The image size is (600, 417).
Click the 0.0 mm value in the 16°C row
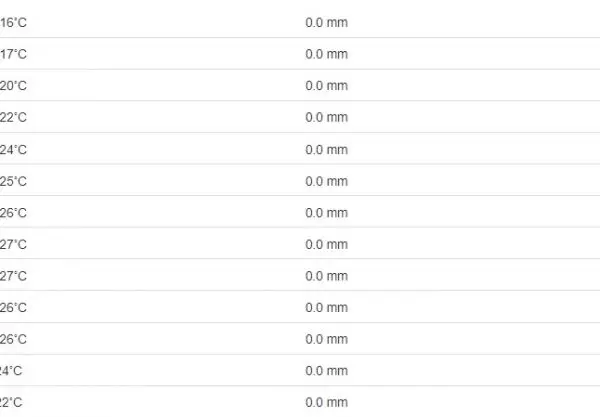click(326, 22)
